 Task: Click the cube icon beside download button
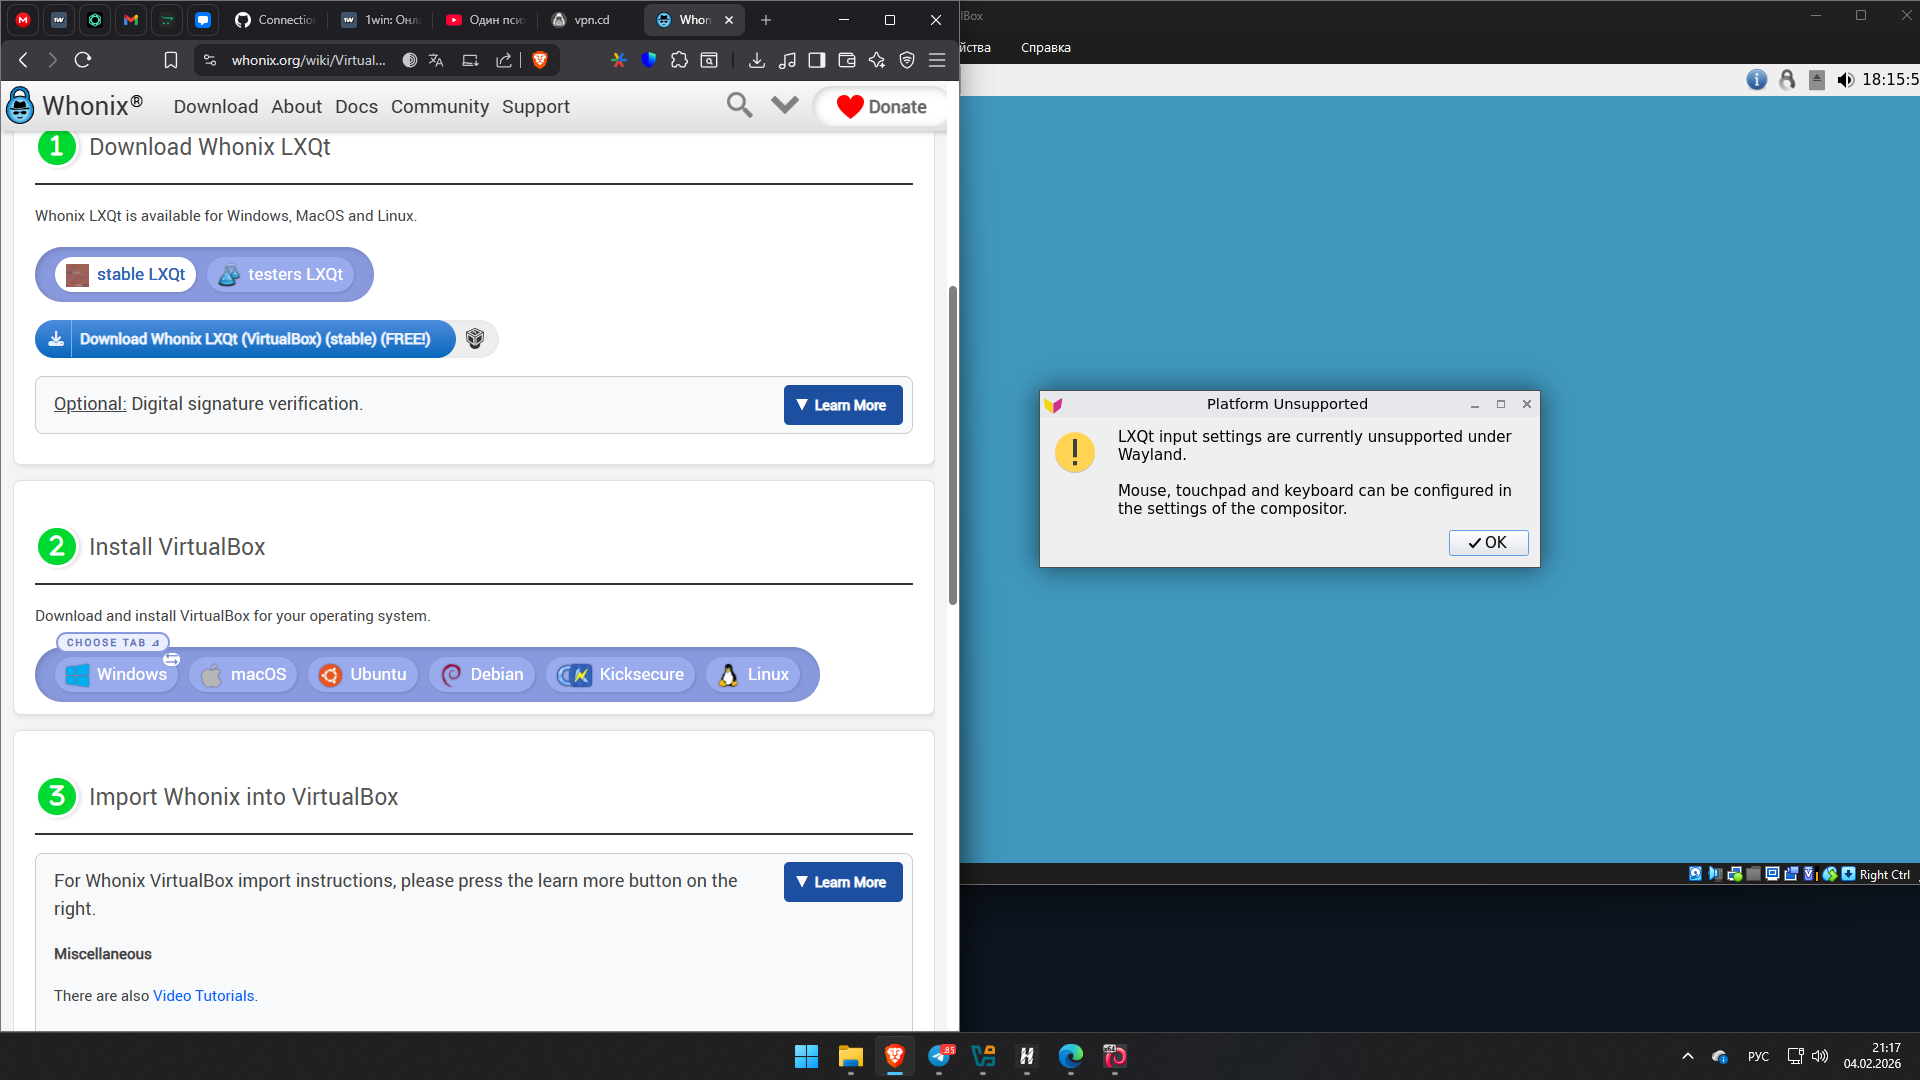coord(475,339)
